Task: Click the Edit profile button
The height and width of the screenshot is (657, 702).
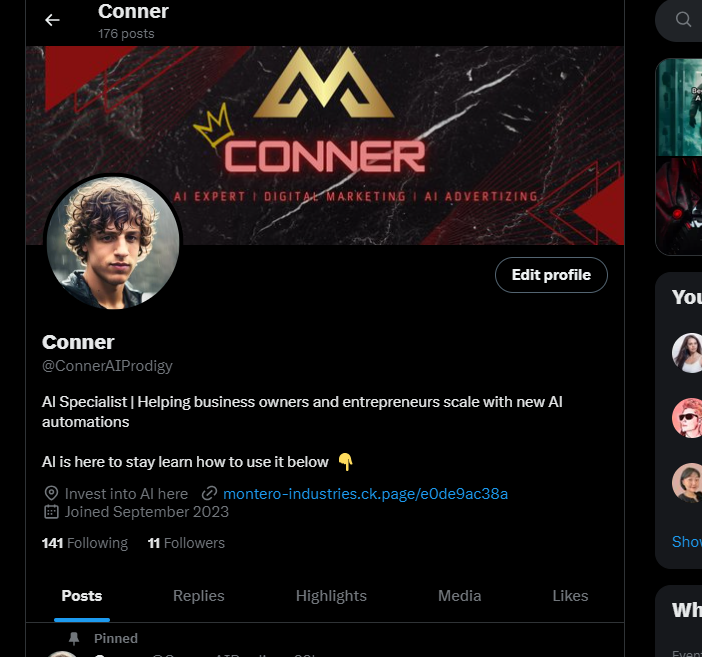Action: pos(551,275)
